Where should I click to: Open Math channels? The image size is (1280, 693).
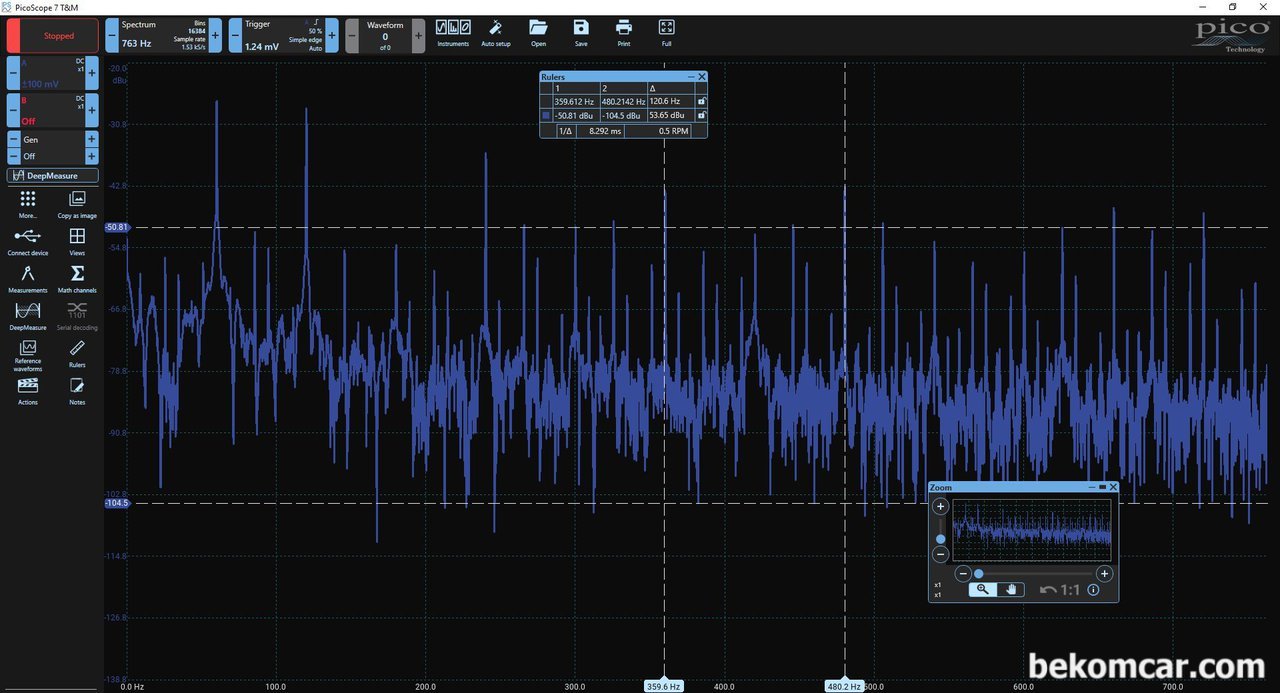[77, 279]
